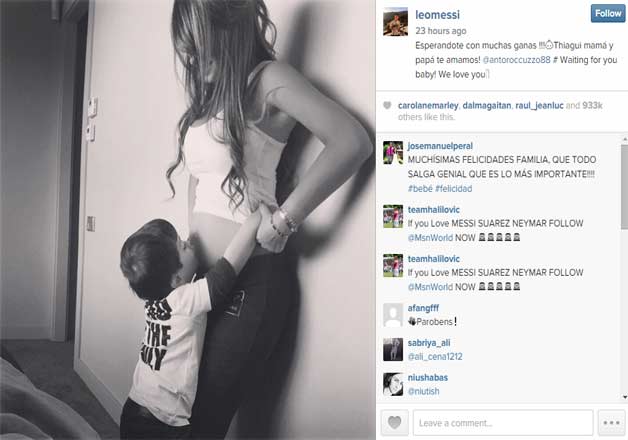Click the comments scrollbar down arrow
This screenshot has height=440, width=628.
click(624, 397)
